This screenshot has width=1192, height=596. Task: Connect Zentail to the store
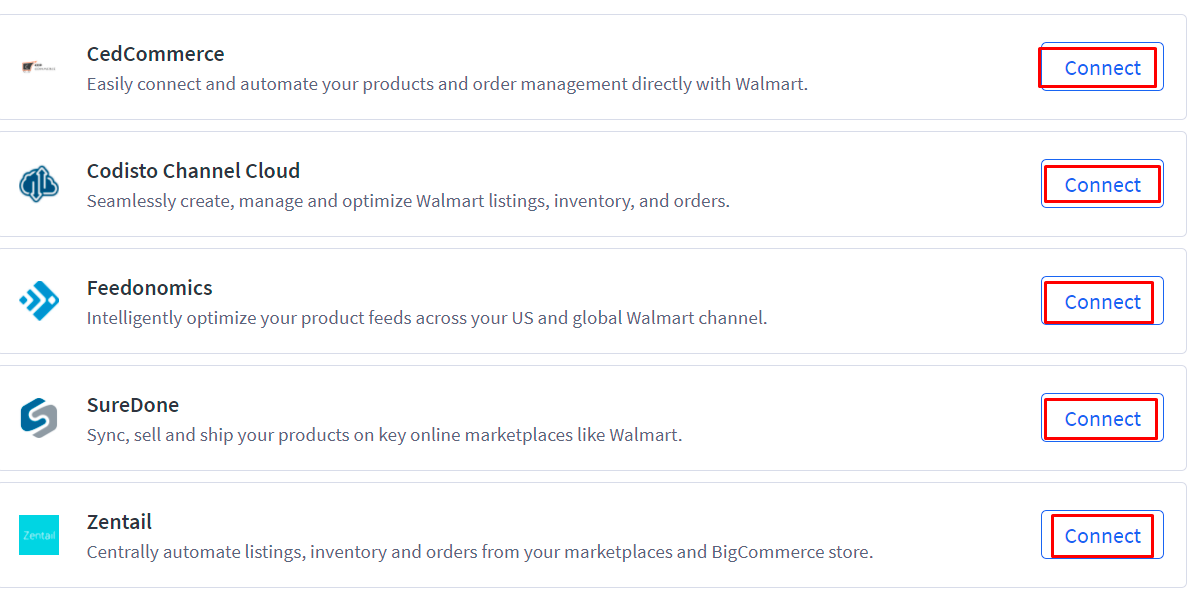tap(1102, 536)
